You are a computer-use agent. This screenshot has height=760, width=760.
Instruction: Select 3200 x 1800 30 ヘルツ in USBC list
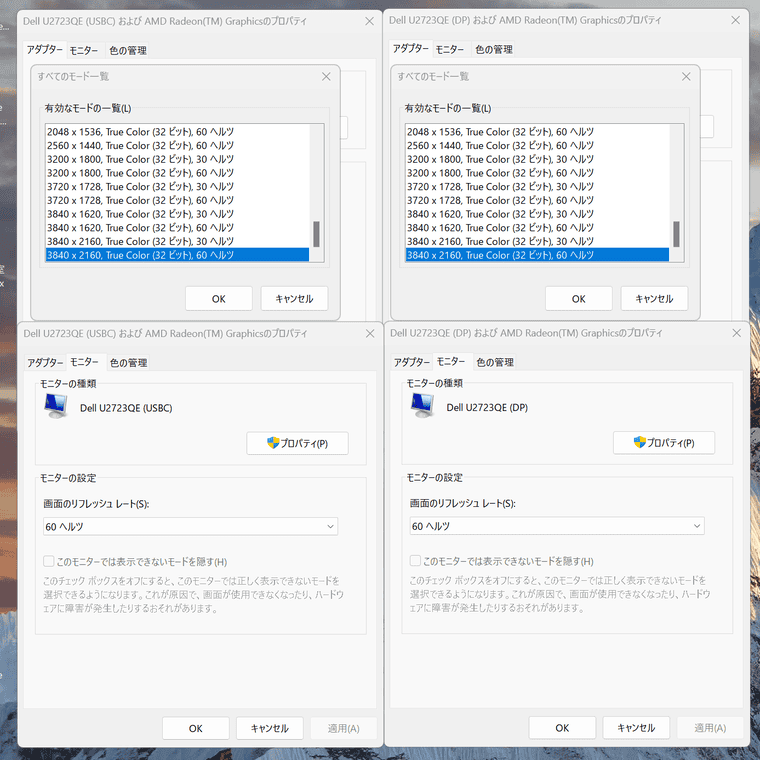tap(177, 159)
